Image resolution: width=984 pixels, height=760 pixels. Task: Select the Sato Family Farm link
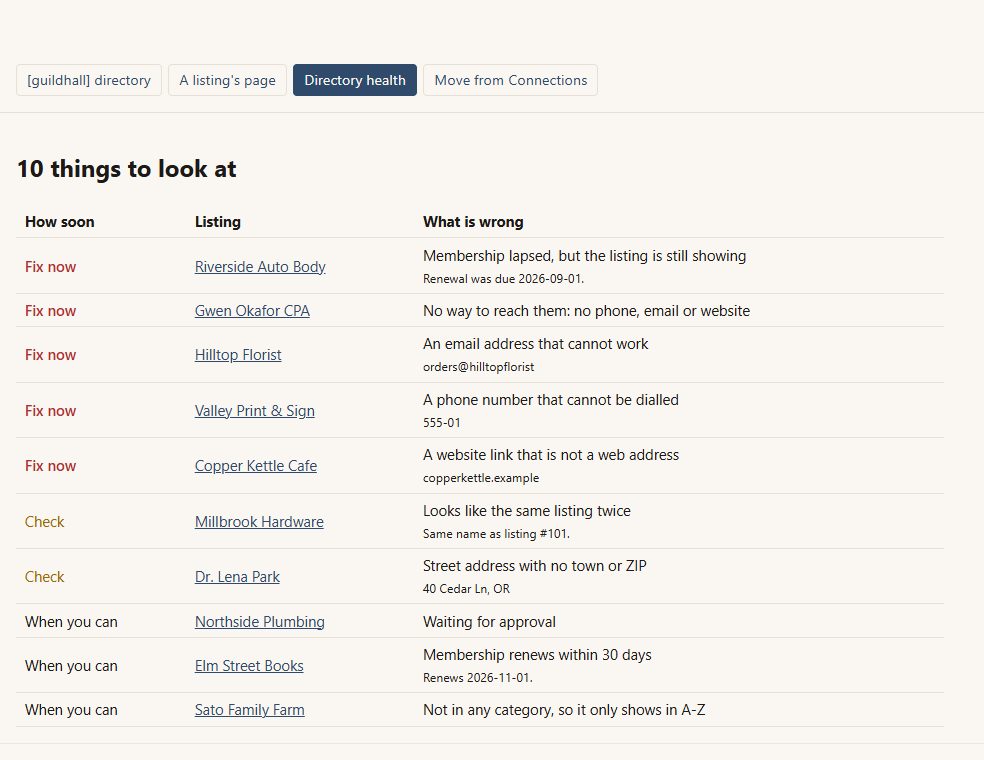[x=250, y=710]
